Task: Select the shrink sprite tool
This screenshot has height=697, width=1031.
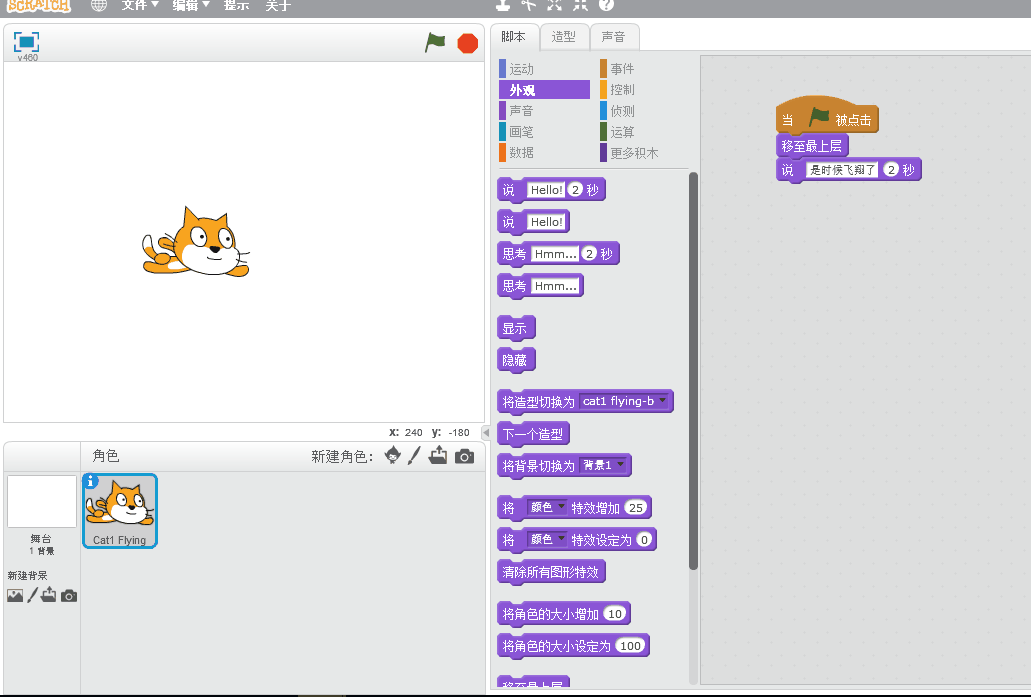Action: click(581, 5)
